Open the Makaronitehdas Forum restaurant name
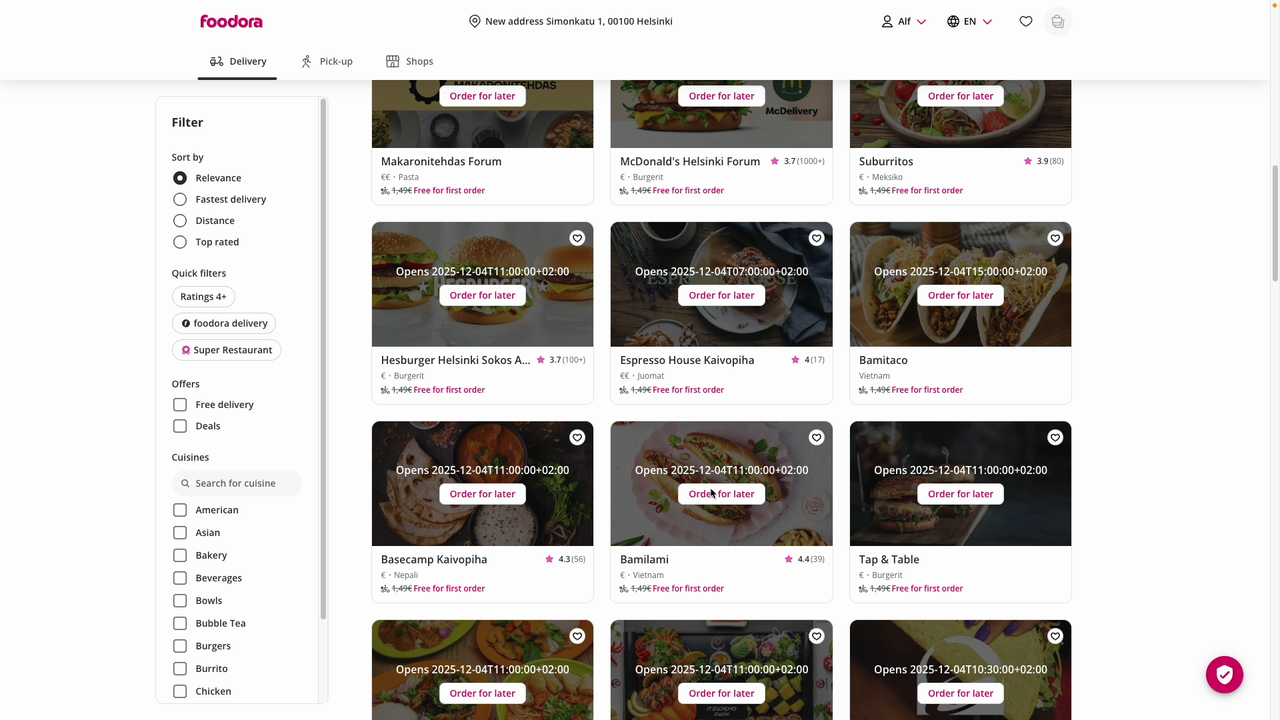 [441, 161]
